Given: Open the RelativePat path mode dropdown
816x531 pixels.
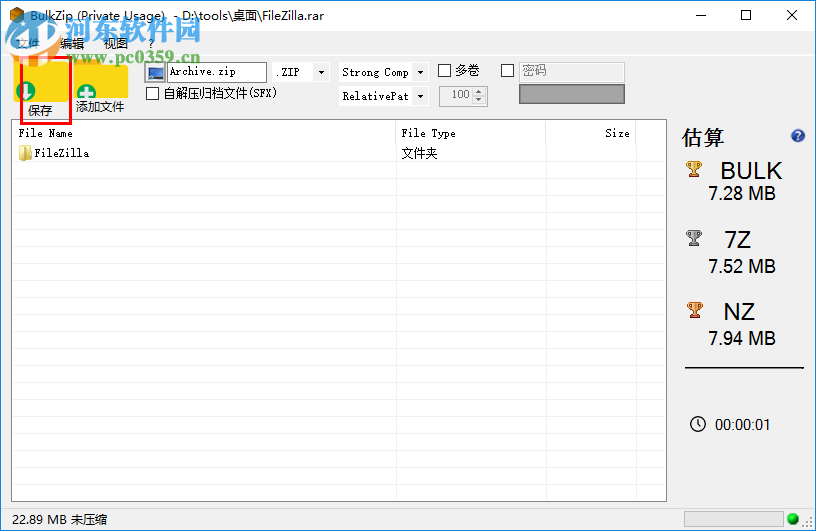Looking at the screenshot, I should (x=420, y=96).
